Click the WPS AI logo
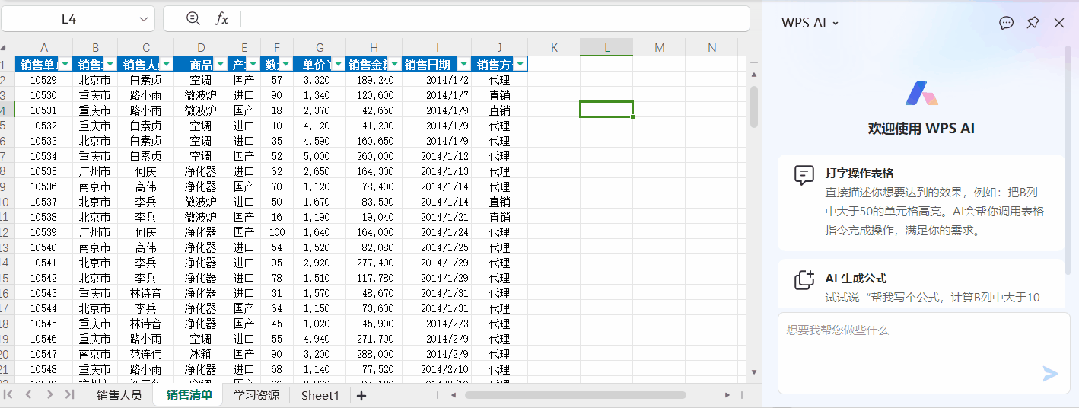 point(921,94)
